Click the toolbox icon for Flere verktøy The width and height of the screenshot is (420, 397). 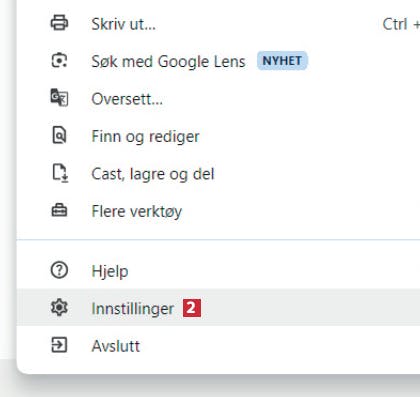point(59,211)
